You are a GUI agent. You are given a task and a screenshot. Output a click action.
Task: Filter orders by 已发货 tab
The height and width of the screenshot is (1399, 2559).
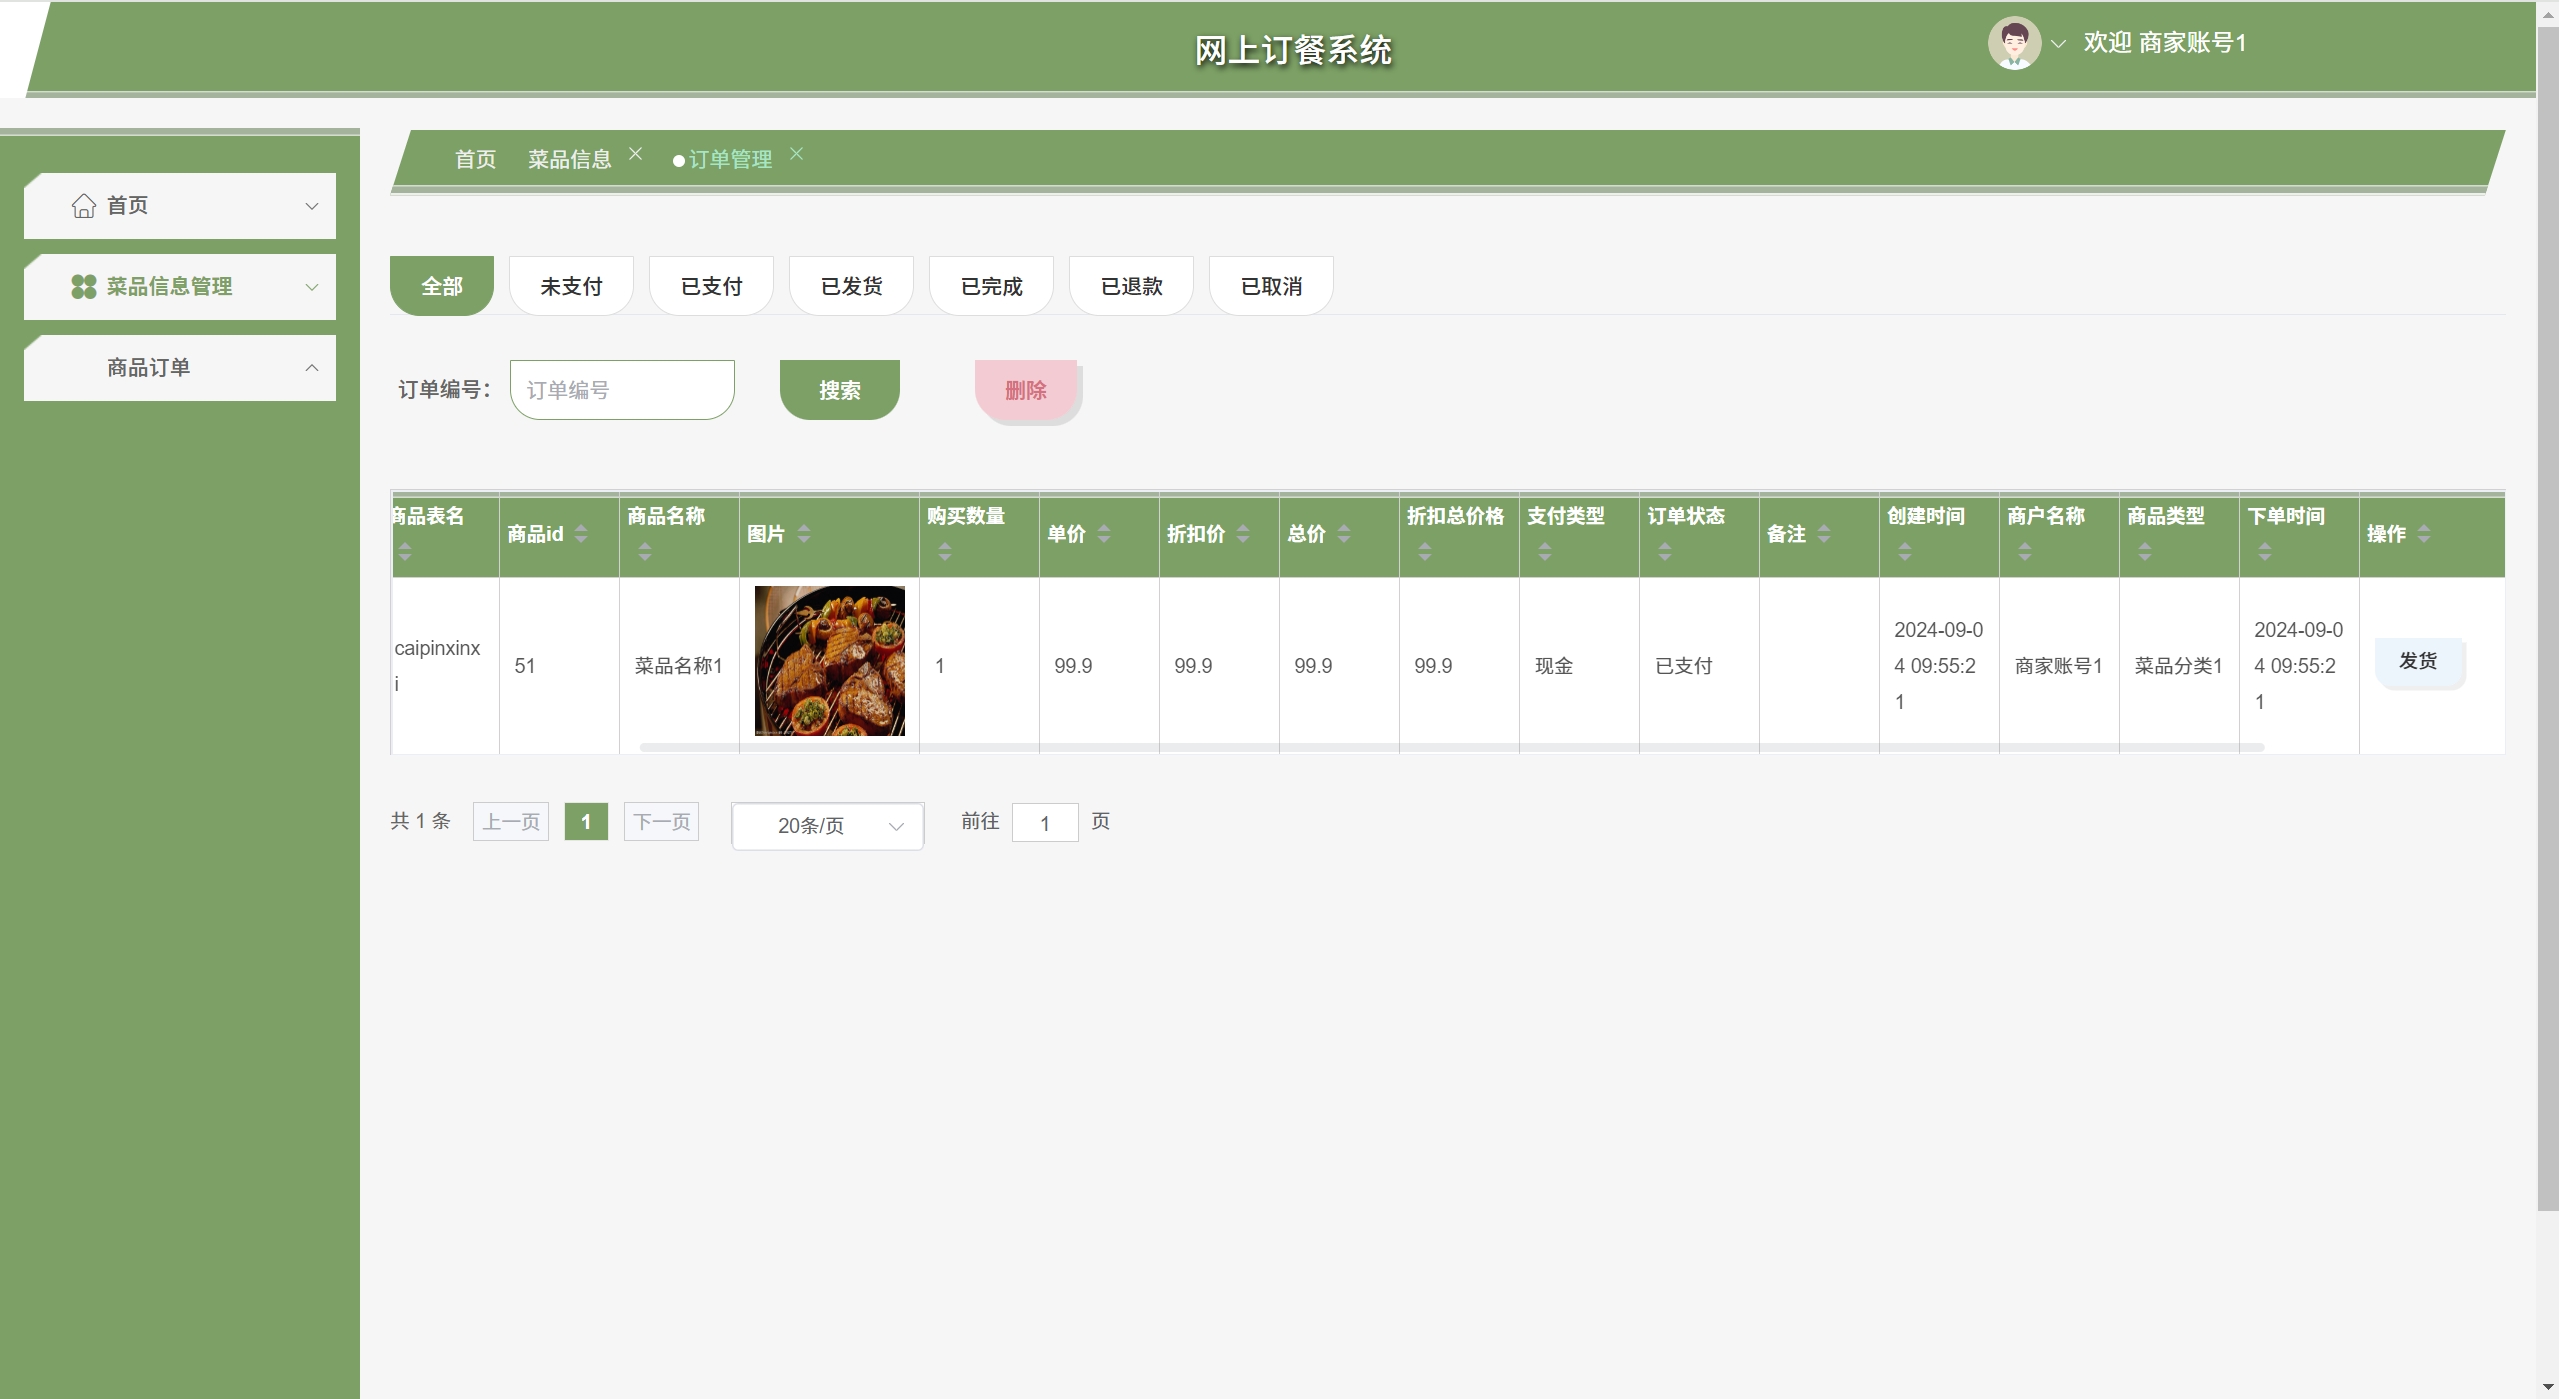point(851,287)
